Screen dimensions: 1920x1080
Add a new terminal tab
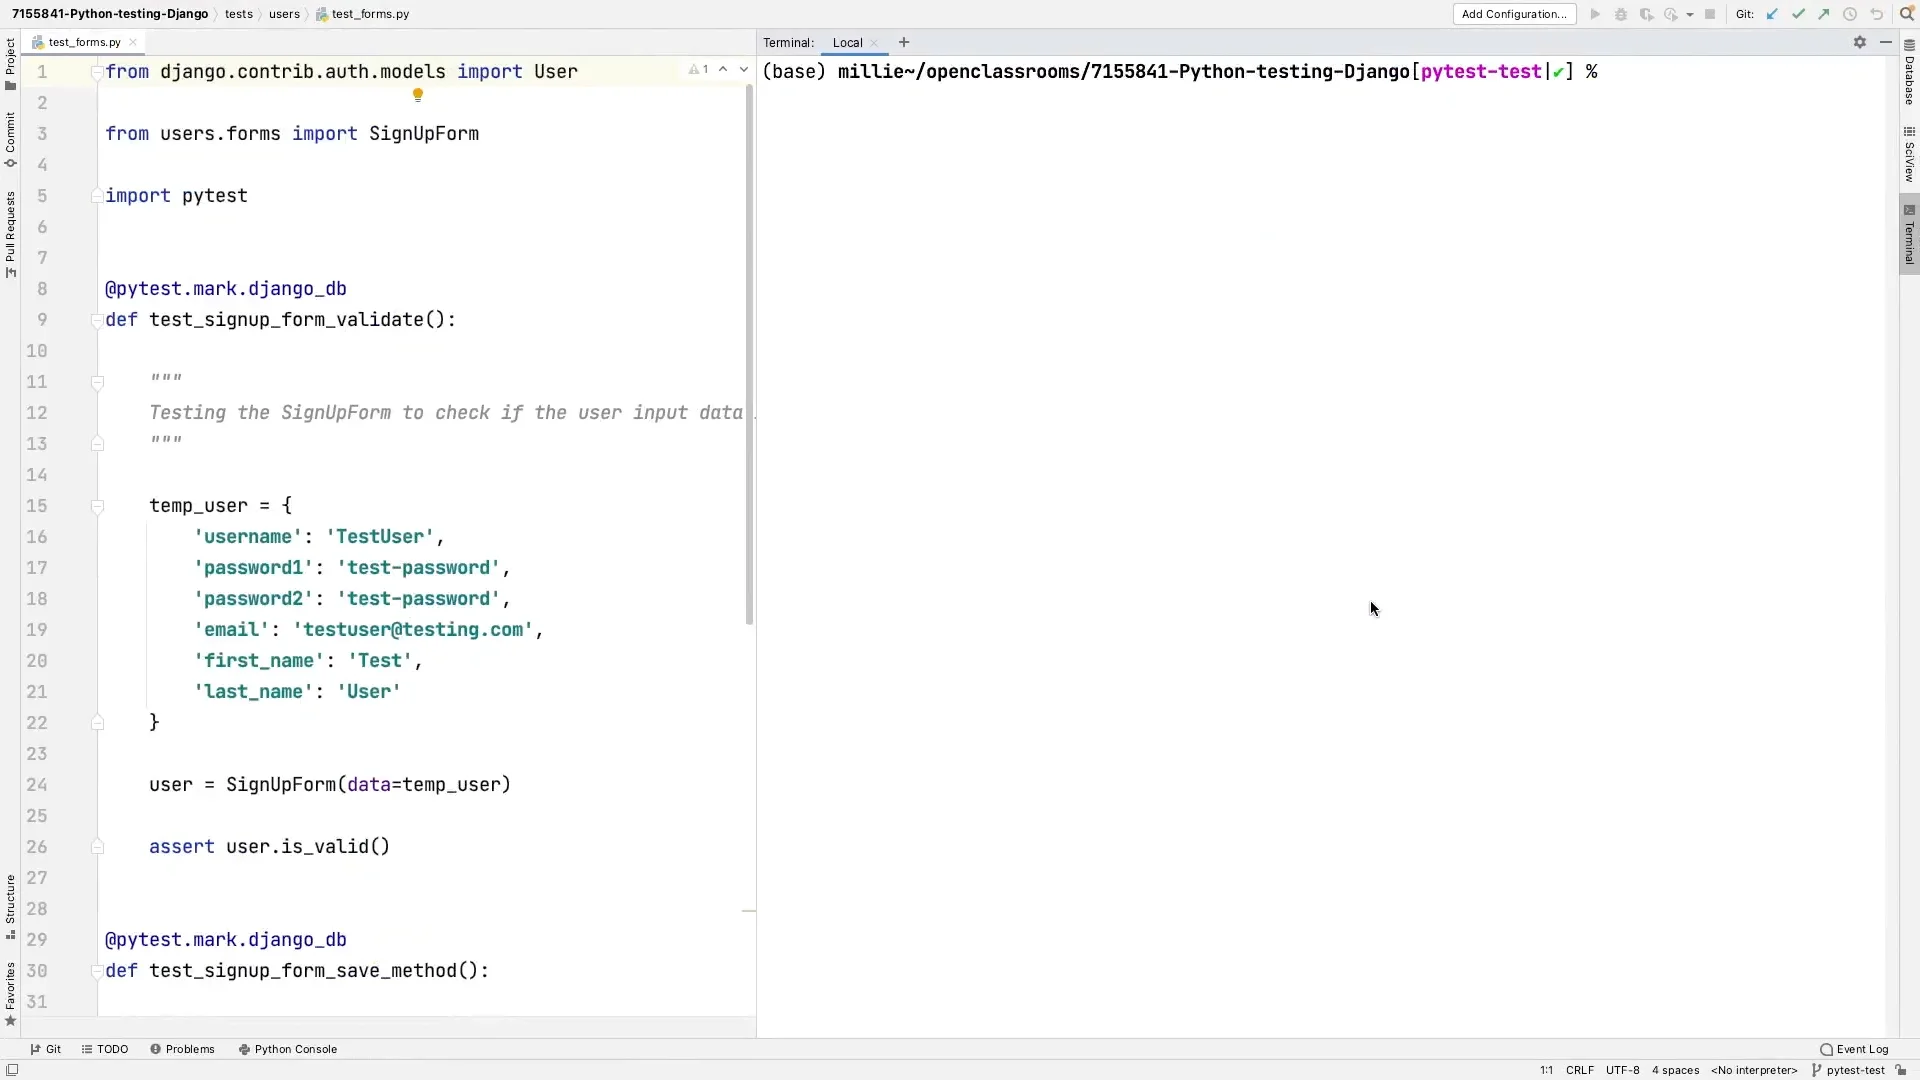coord(904,42)
